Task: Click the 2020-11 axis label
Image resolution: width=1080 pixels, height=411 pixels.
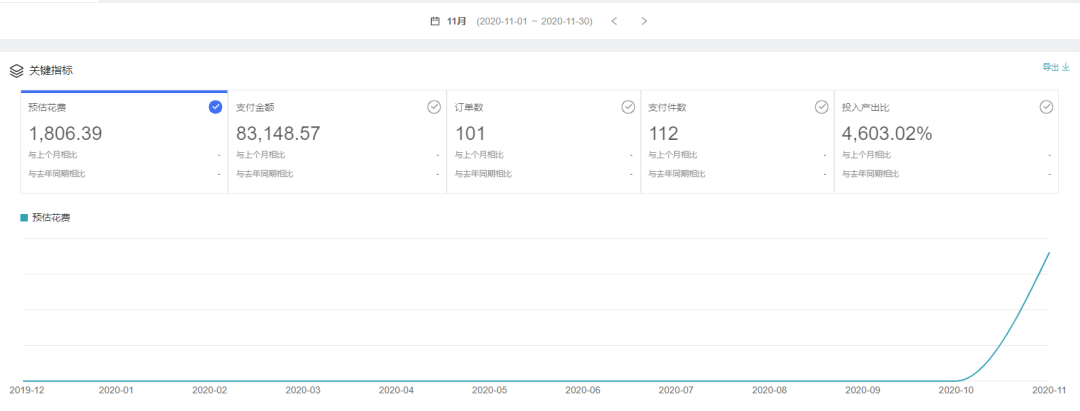Action: 1049,390
